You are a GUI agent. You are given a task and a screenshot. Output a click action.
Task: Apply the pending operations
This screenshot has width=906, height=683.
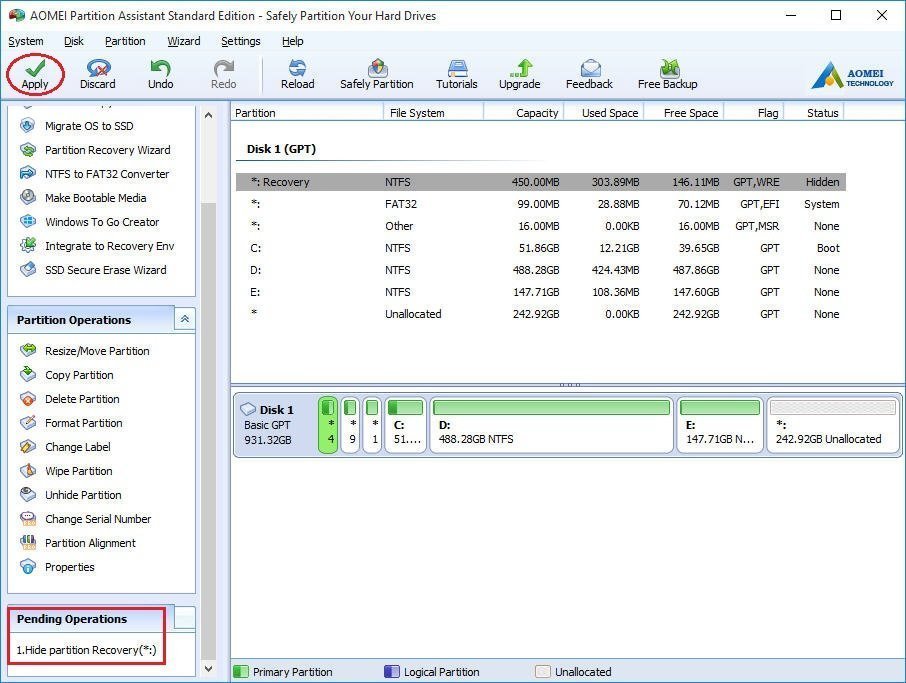click(x=35, y=75)
